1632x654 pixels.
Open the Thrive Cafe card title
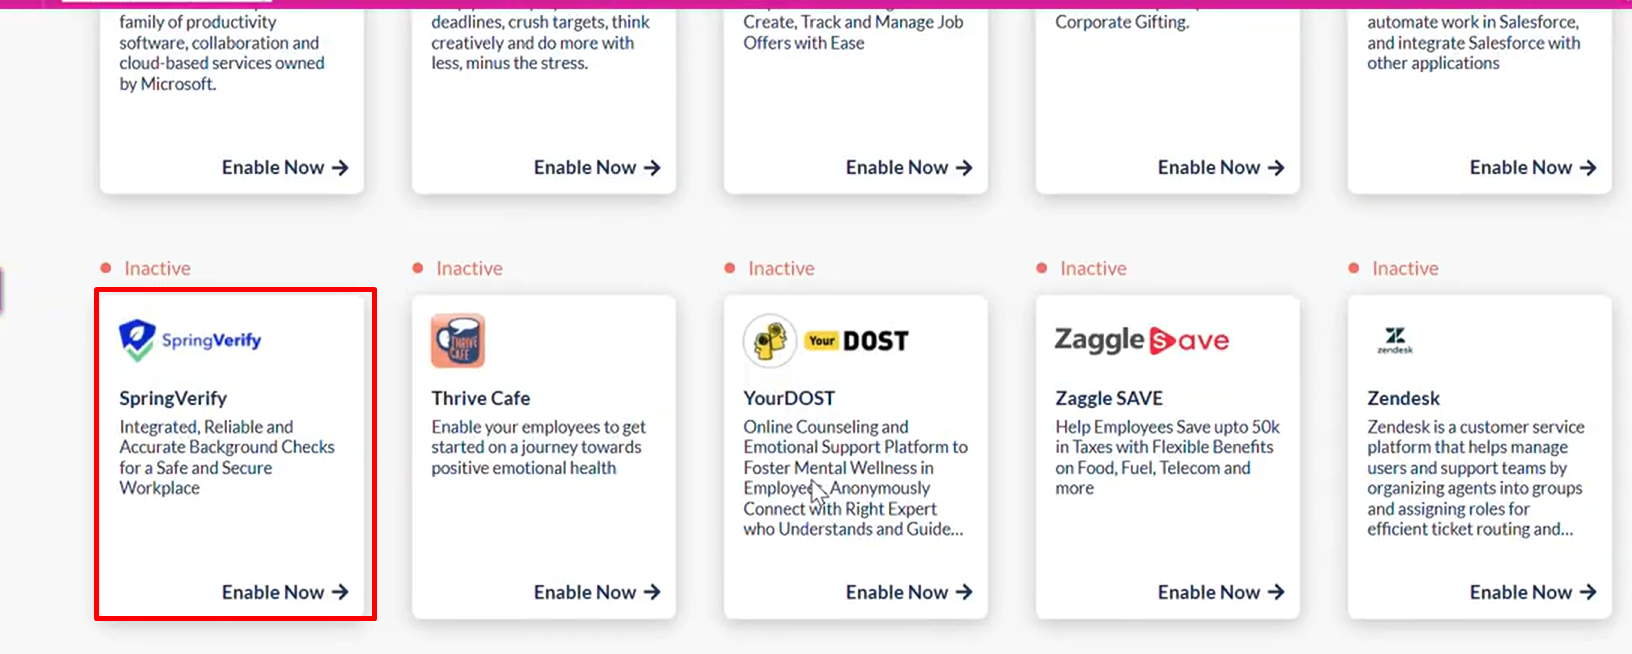tap(481, 398)
